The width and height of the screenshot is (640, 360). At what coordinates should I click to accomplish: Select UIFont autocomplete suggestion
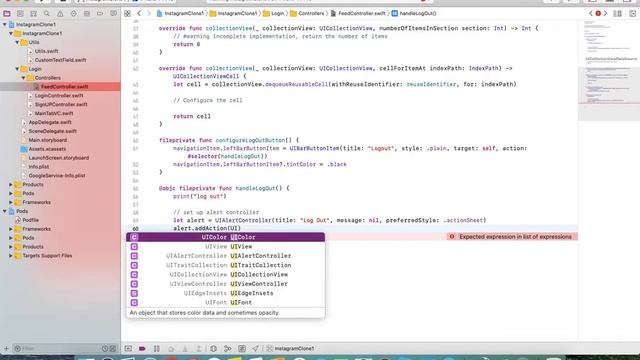tap(225, 302)
